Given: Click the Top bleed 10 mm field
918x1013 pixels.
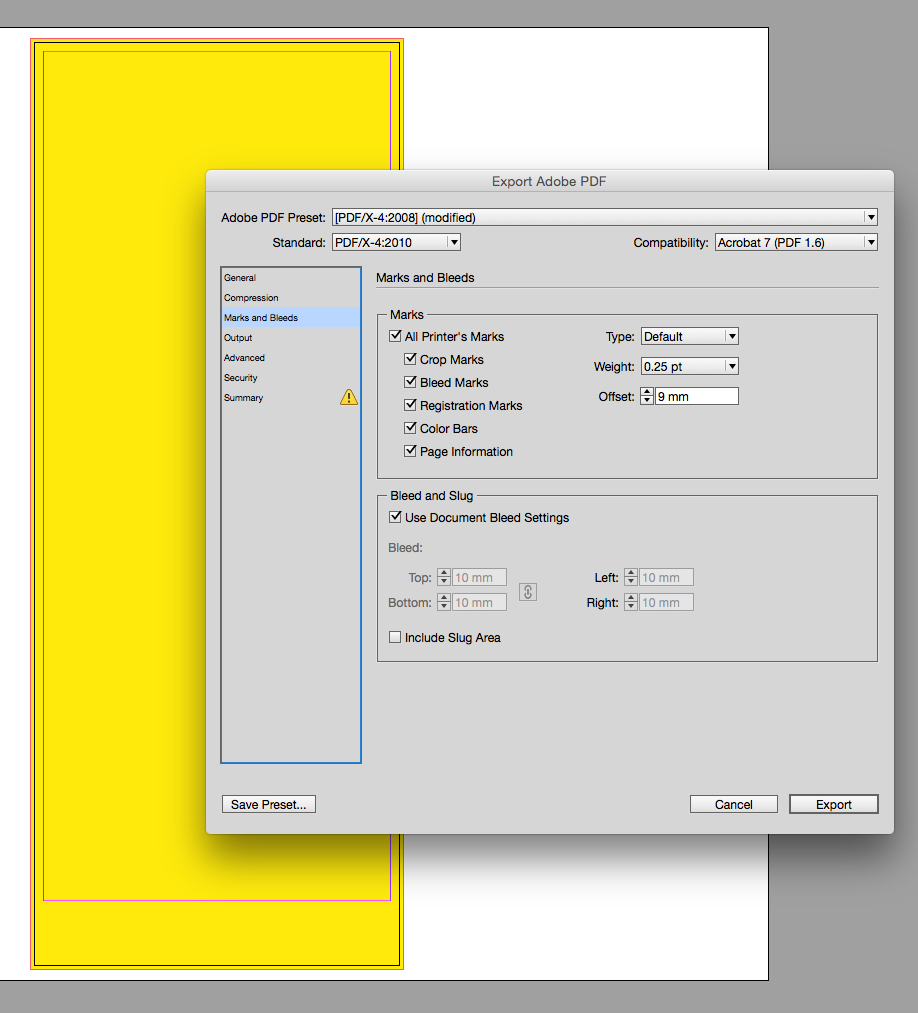Looking at the screenshot, I should [x=479, y=577].
